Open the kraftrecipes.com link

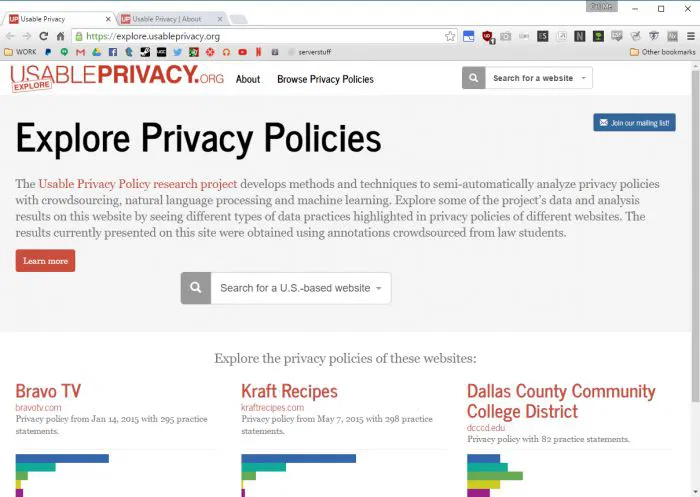[x=273, y=408]
